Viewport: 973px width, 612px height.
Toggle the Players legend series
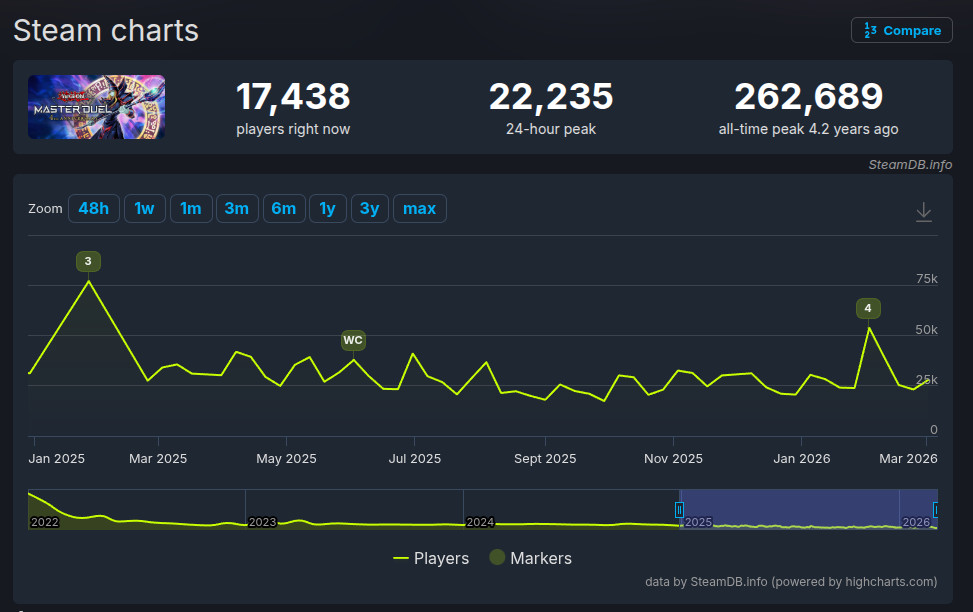click(431, 558)
